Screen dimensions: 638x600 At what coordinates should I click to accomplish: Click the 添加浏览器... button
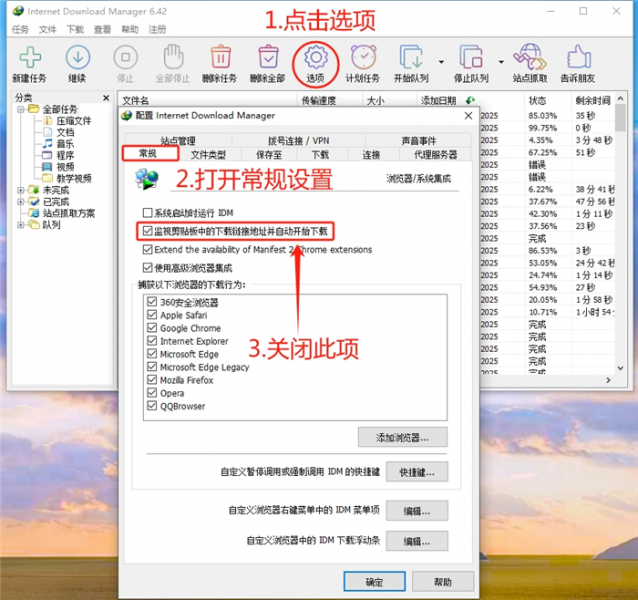tap(402, 437)
